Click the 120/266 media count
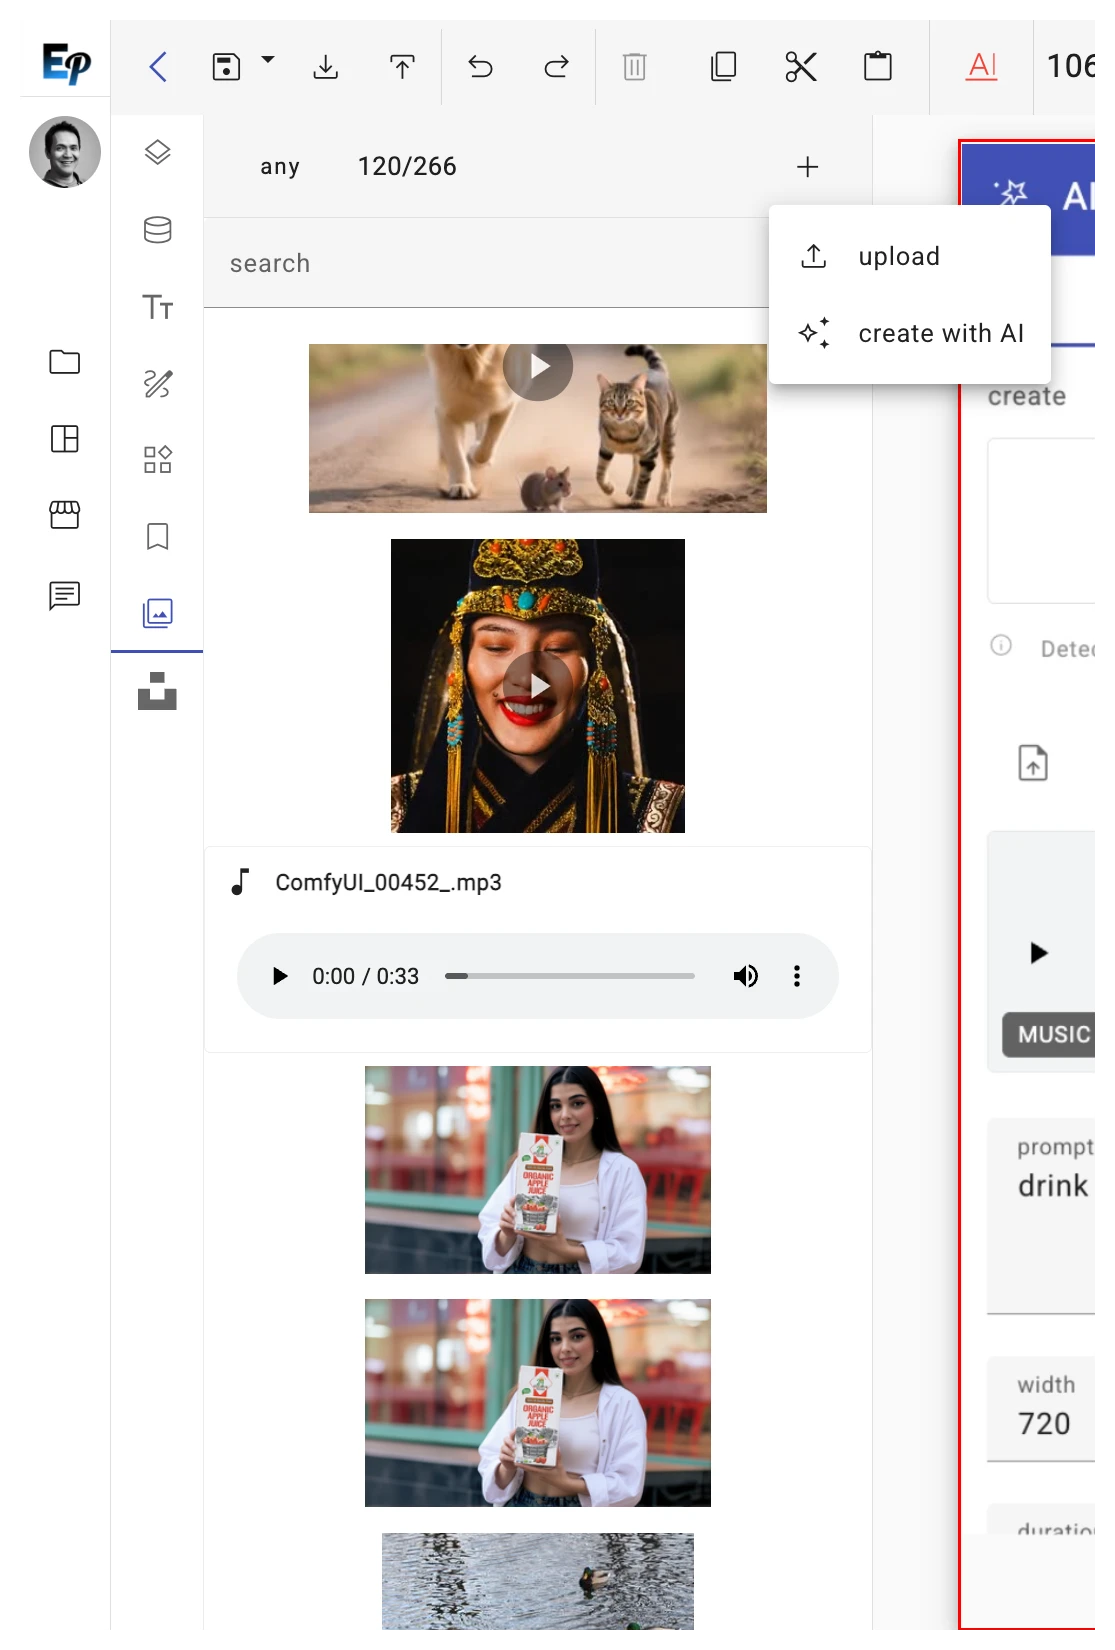Viewport: 1115px width, 1650px height. (407, 167)
